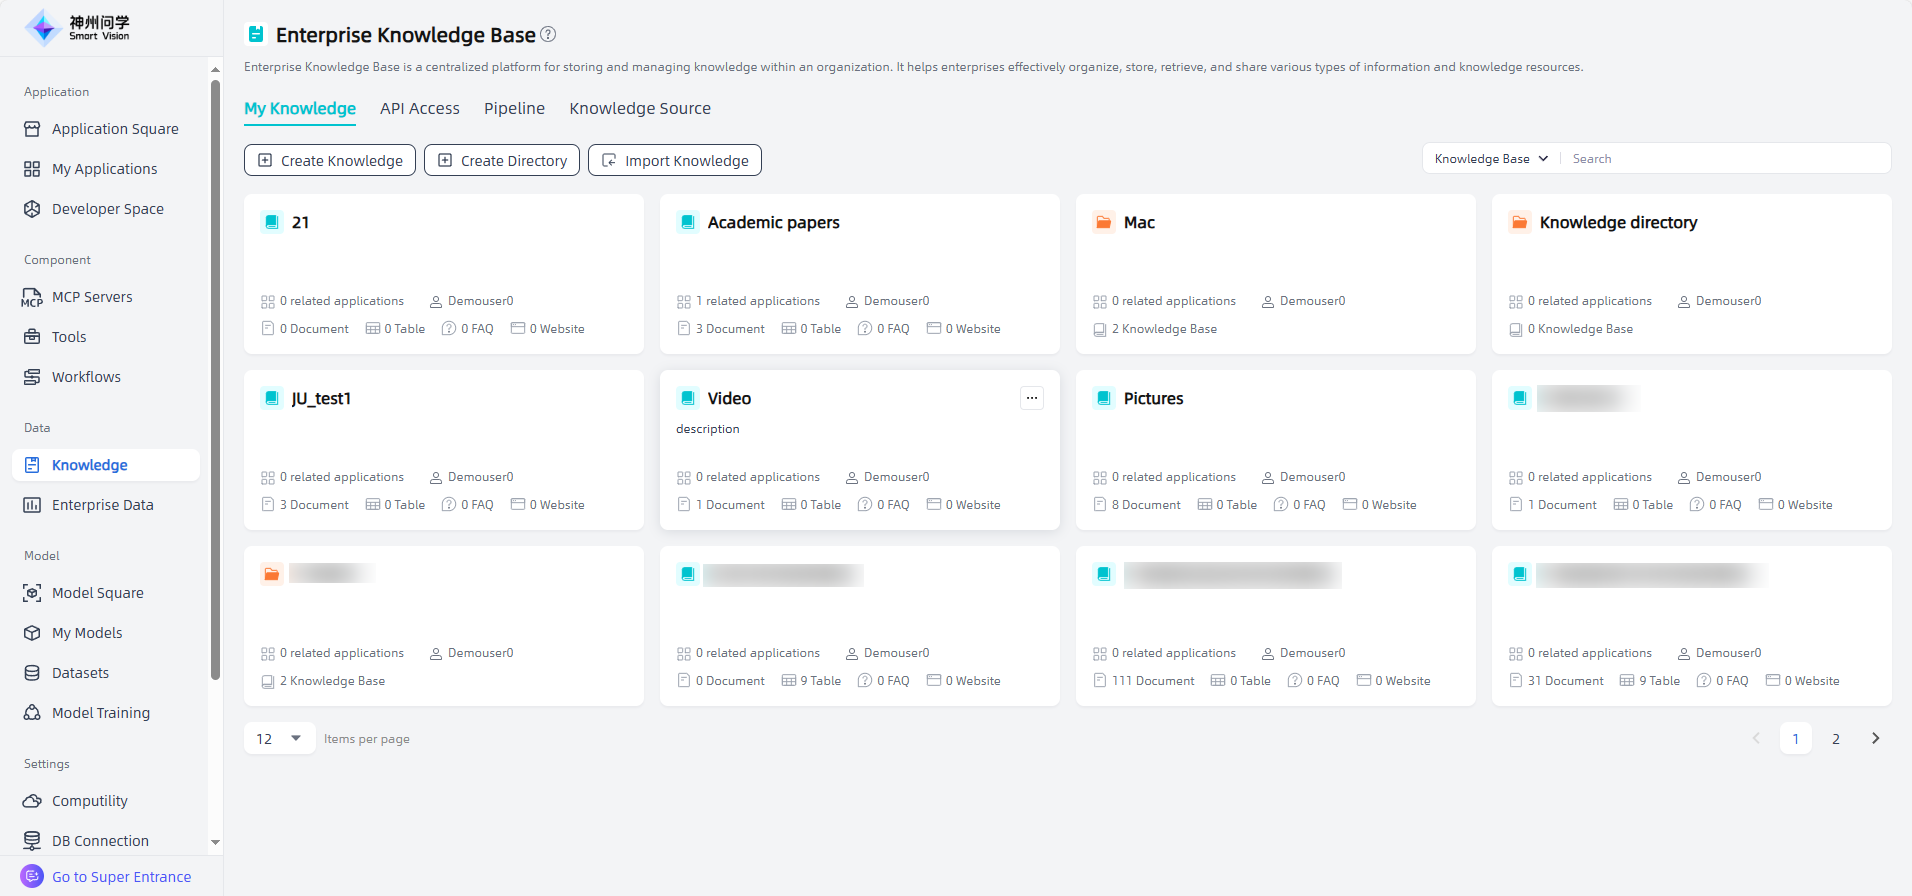Click the Datasets icon in sidebar
1912x896 pixels.
(x=32, y=673)
